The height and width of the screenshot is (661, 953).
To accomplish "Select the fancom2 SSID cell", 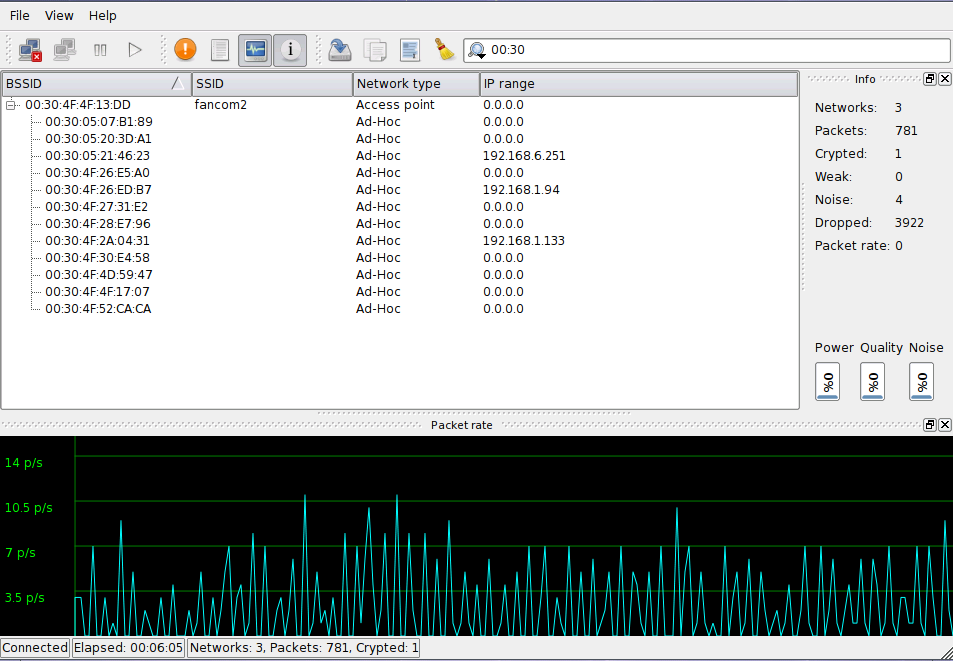I will click(221, 105).
